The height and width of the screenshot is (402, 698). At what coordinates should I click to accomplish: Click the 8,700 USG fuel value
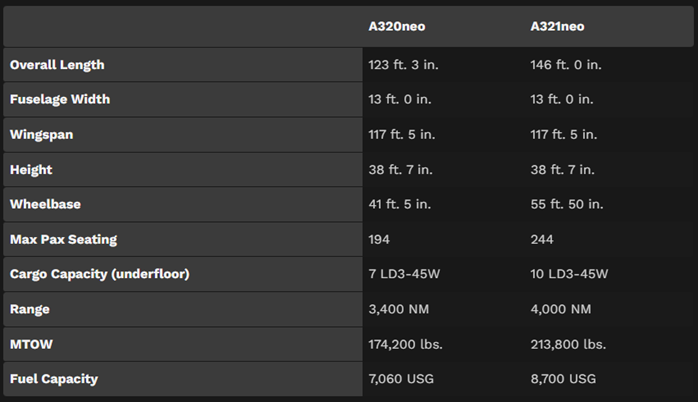coord(563,379)
